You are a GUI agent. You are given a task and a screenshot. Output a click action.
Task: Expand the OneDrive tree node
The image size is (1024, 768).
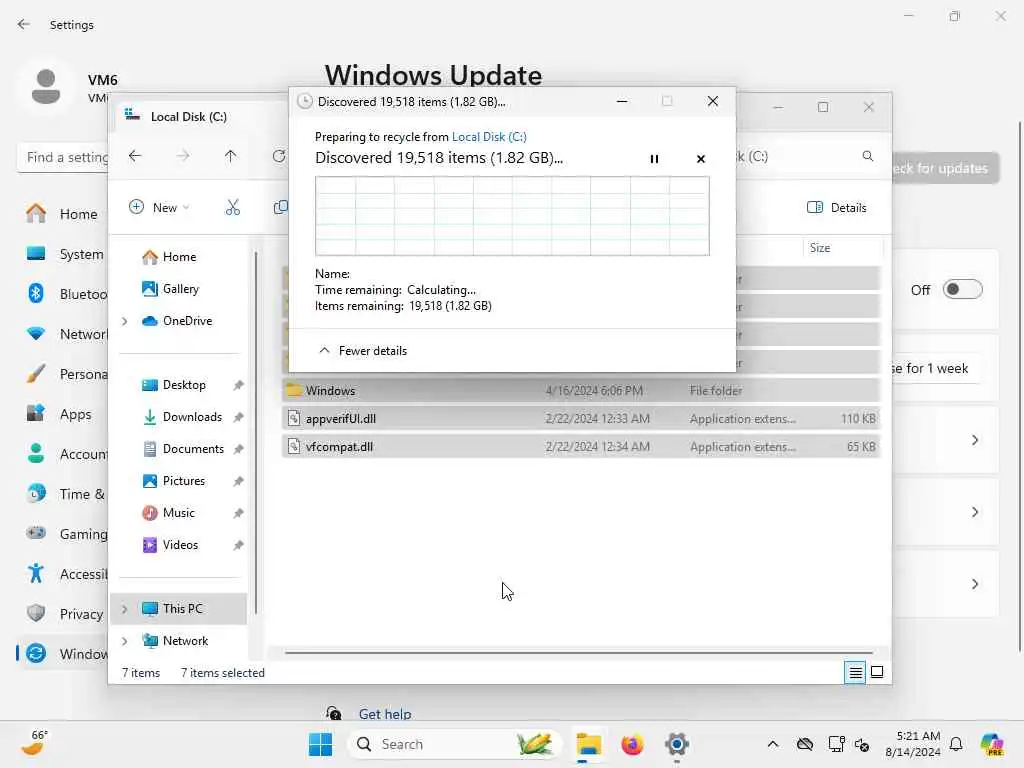(125, 321)
